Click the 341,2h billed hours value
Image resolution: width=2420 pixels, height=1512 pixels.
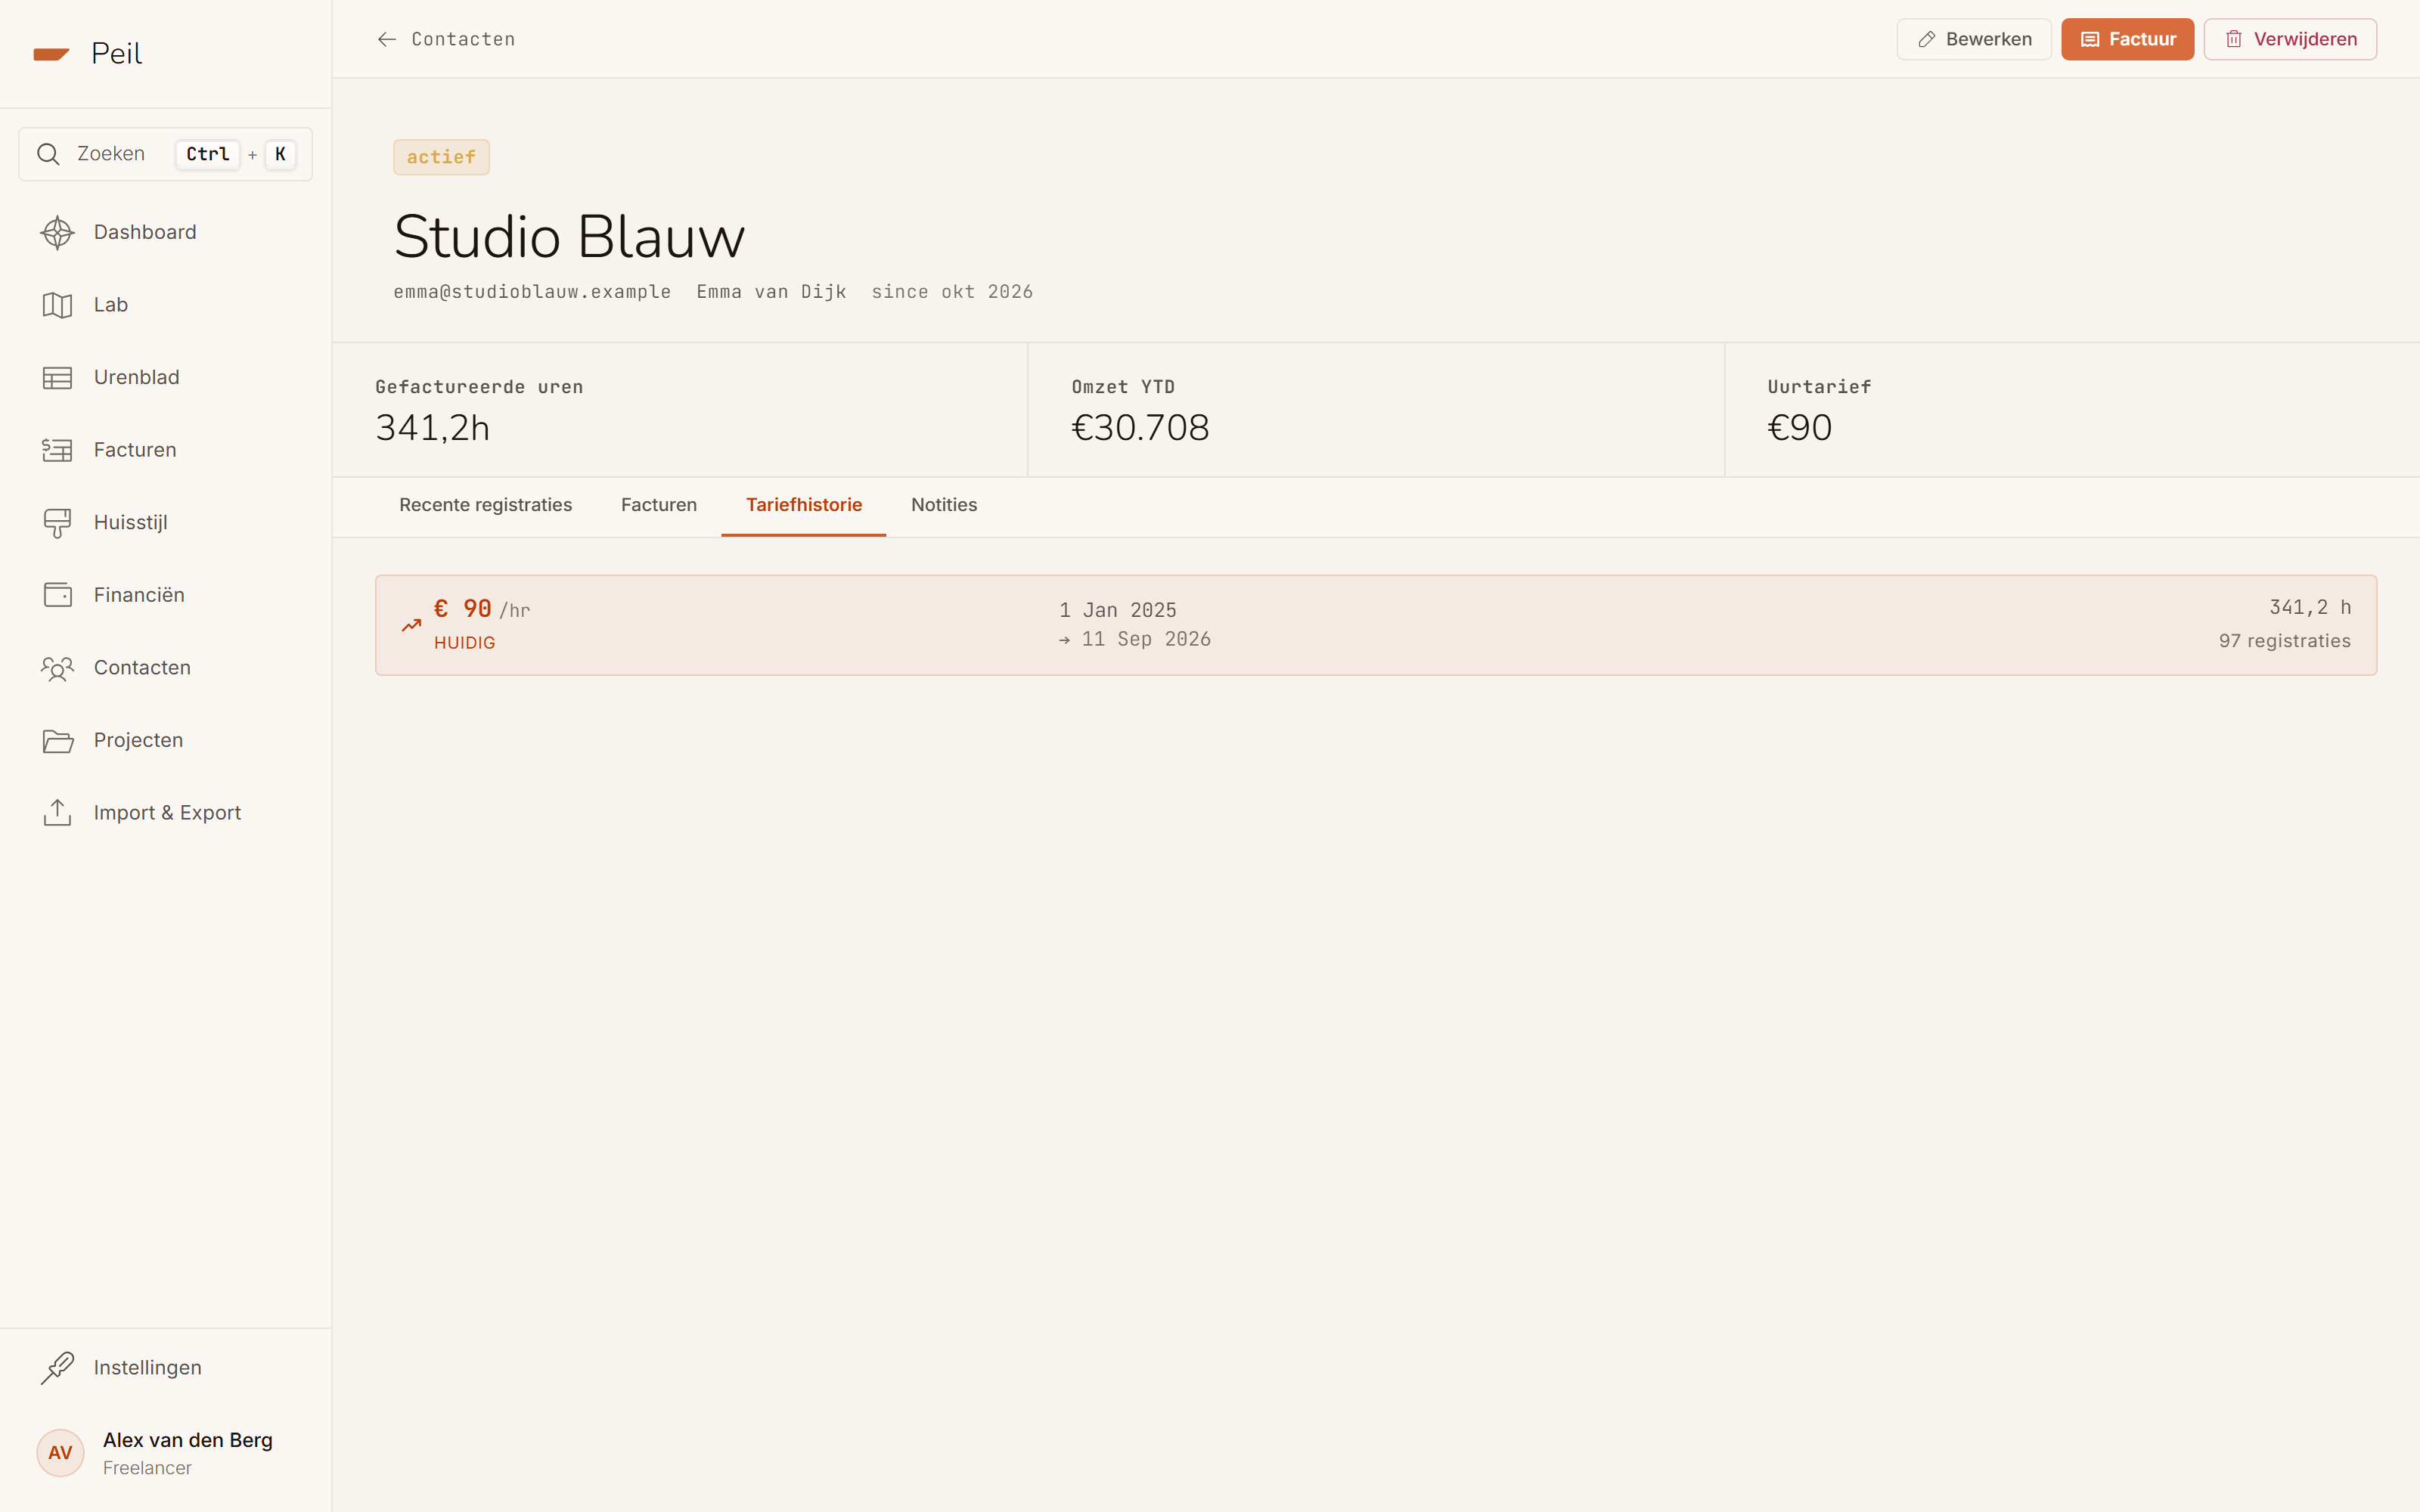pos(433,428)
